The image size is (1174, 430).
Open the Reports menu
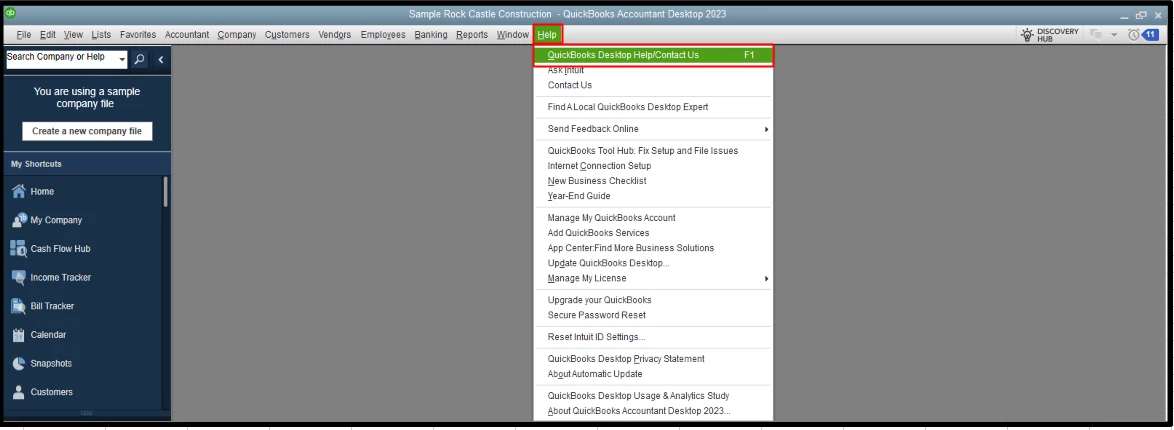pyautogui.click(x=472, y=34)
